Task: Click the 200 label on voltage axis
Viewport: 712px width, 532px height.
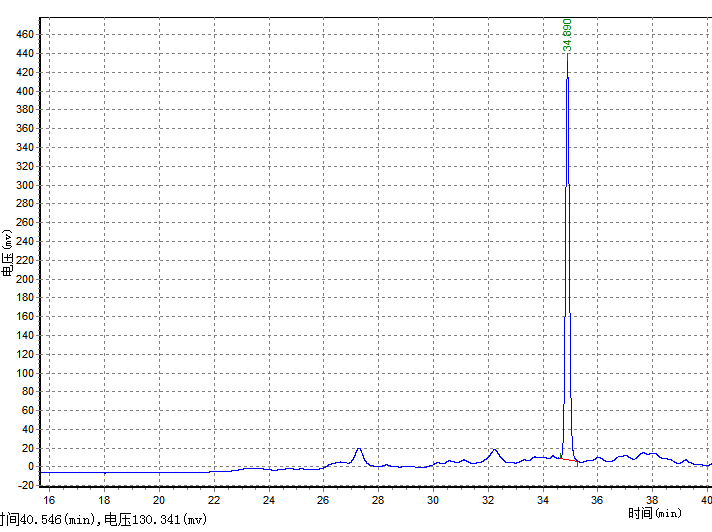Action: (24, 279)
